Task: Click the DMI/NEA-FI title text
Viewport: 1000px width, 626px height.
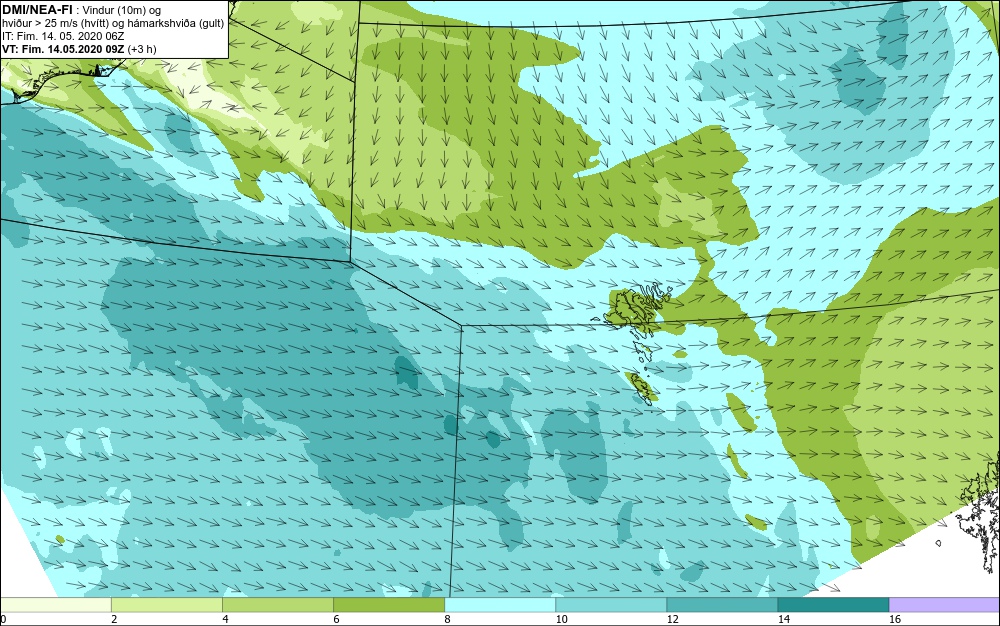Action: click(x=38, y=10)
